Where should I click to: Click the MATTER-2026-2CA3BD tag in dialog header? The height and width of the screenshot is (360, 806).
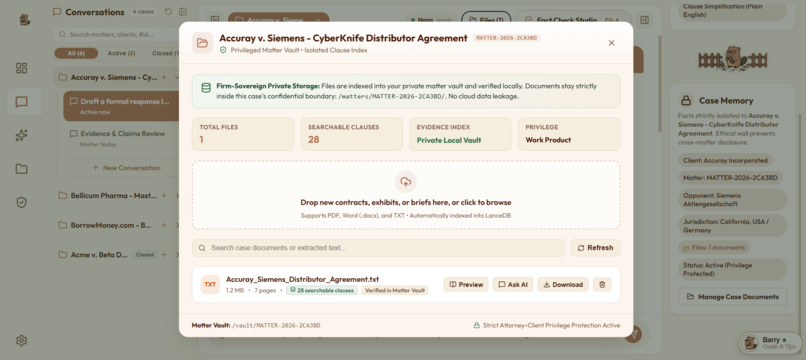(506, 38)
